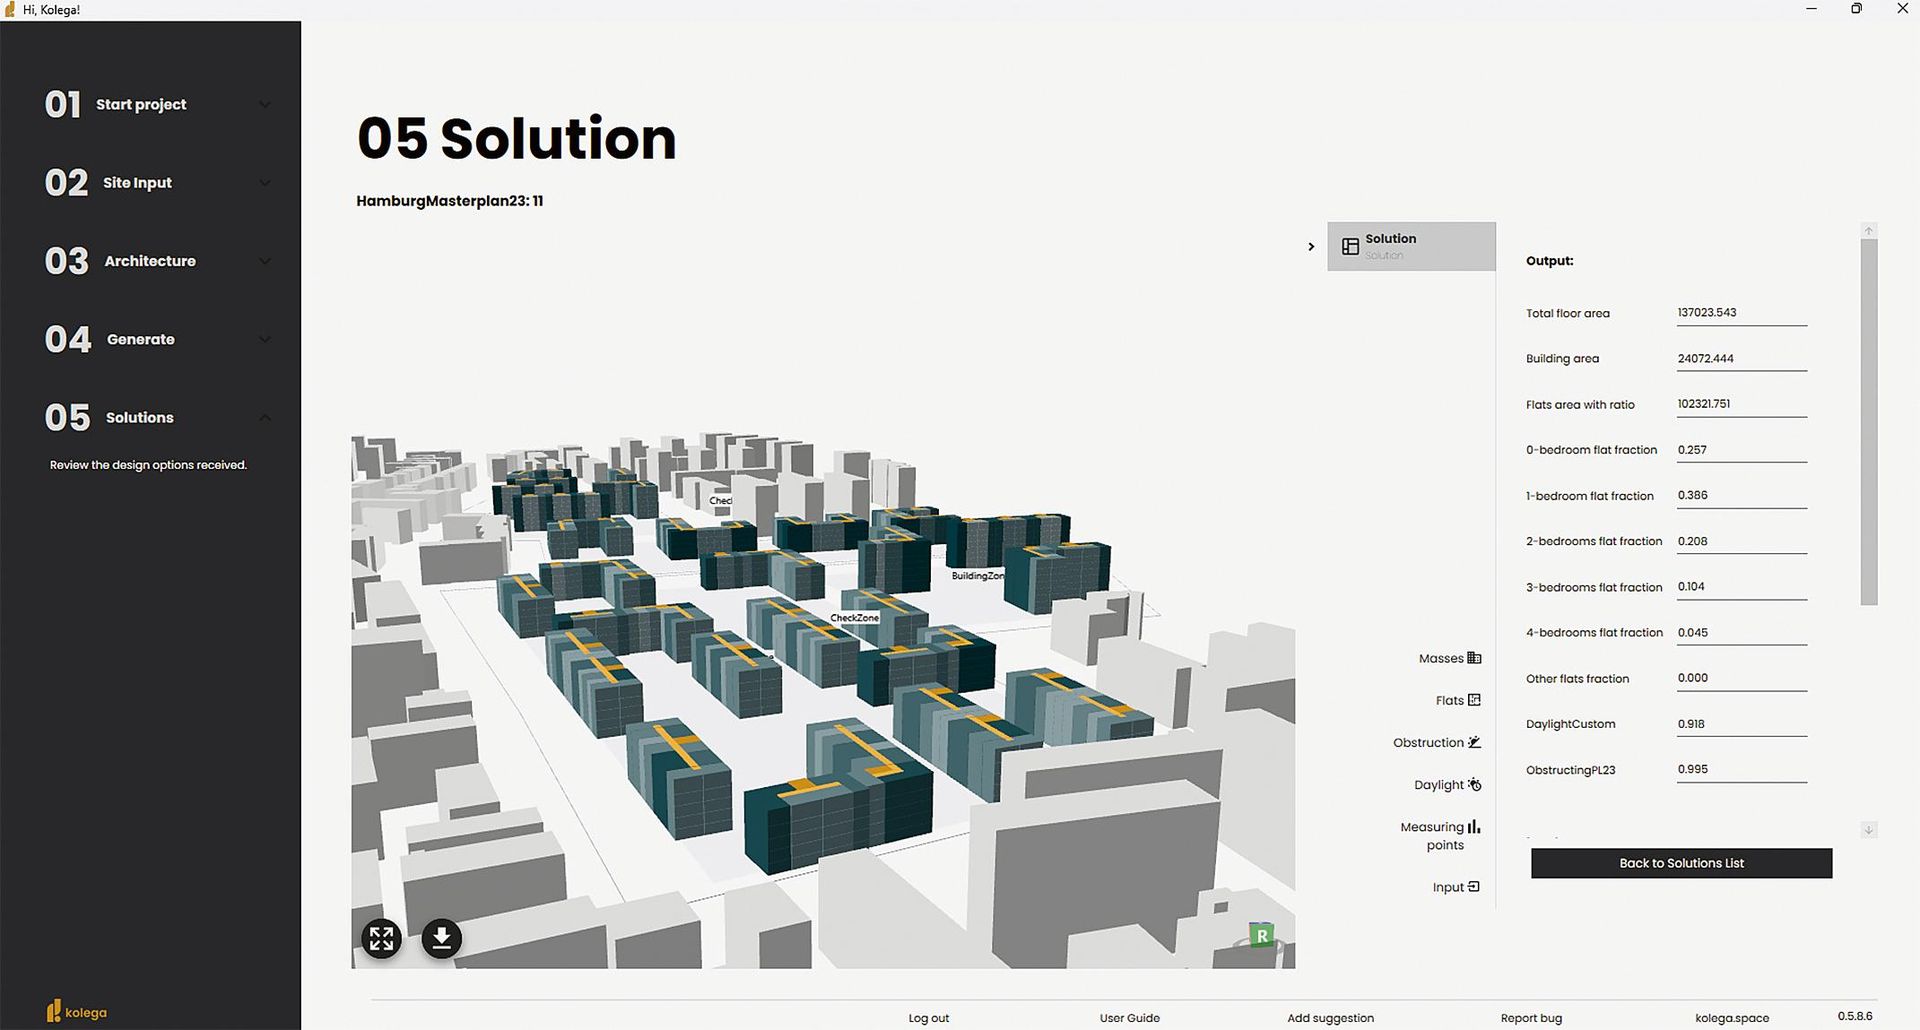Click the fullscreen expand icon in viewer
The image size is (1920, 1030).
coord(381,938)
